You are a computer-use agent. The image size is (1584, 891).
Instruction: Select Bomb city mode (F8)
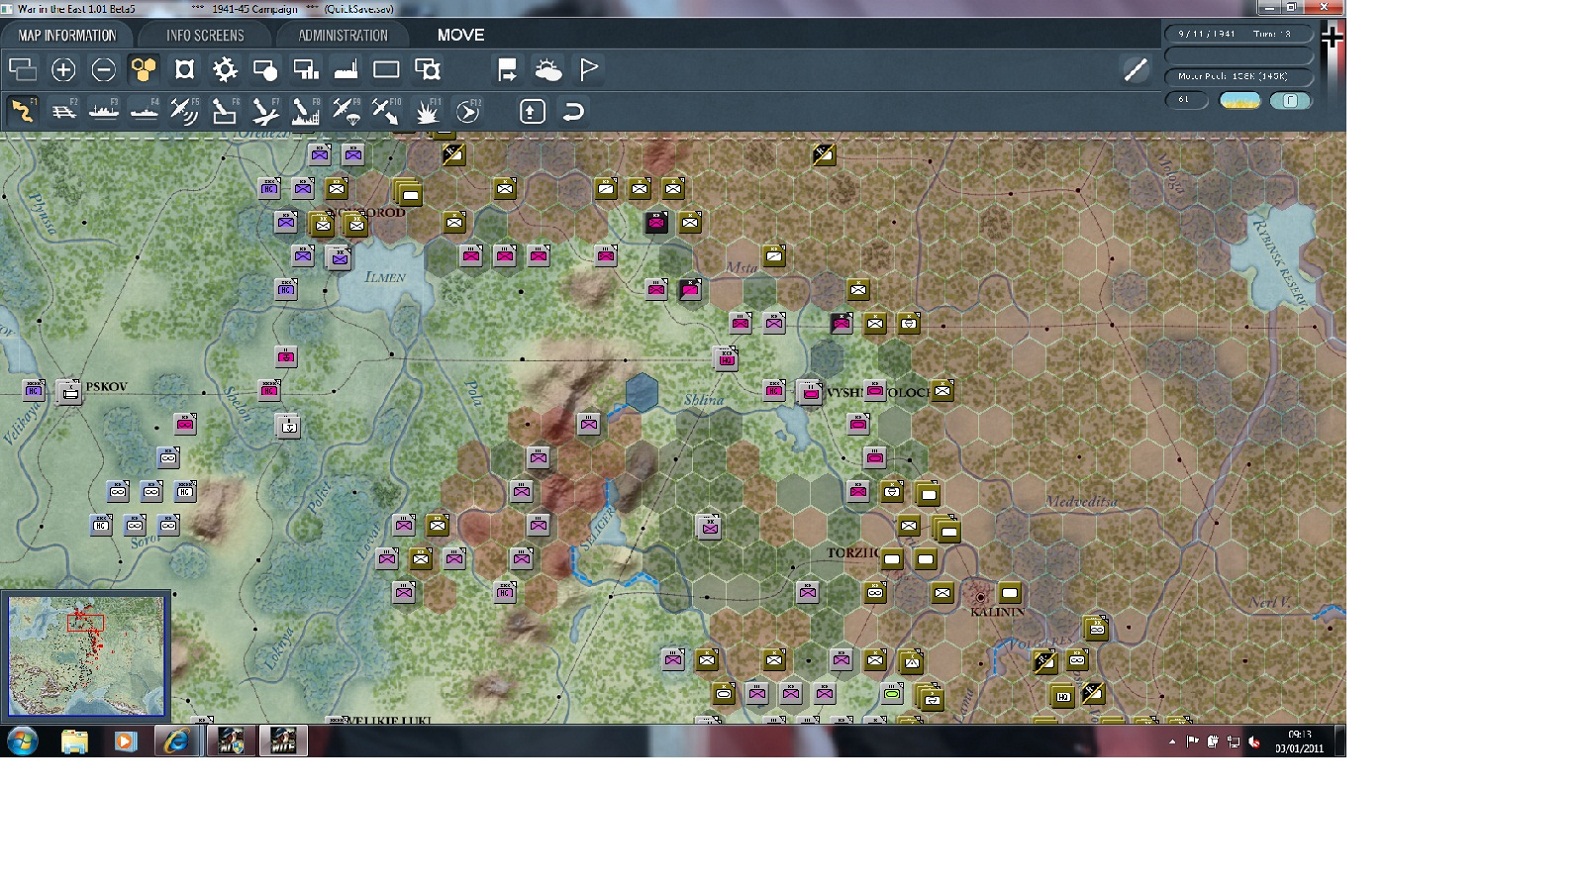pyautogui.click(x=305, y=110)
